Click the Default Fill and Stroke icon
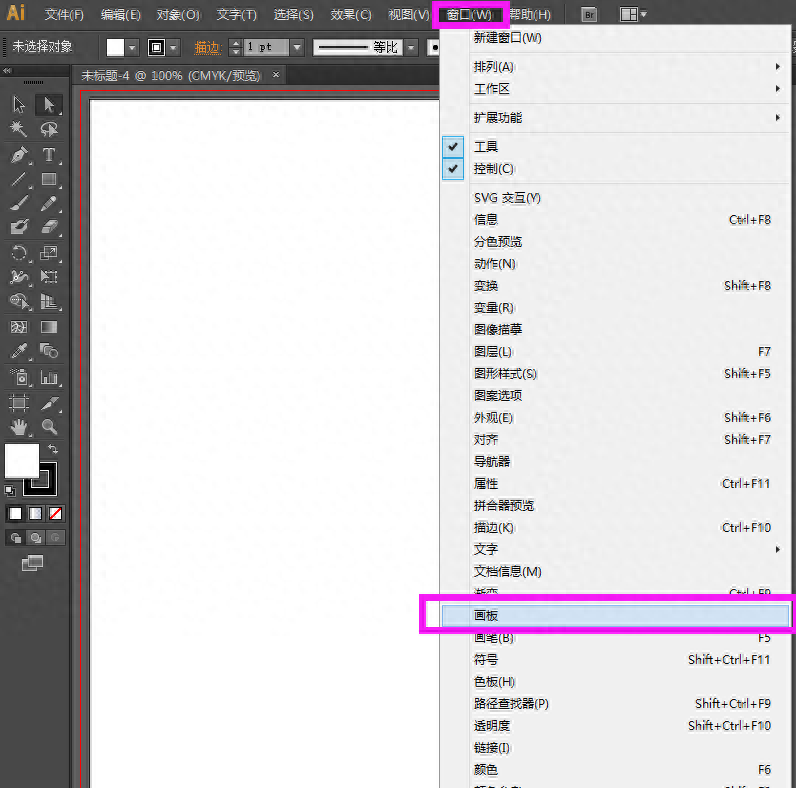796x788 pixels. pyautogui.click(x=10, y=490)
